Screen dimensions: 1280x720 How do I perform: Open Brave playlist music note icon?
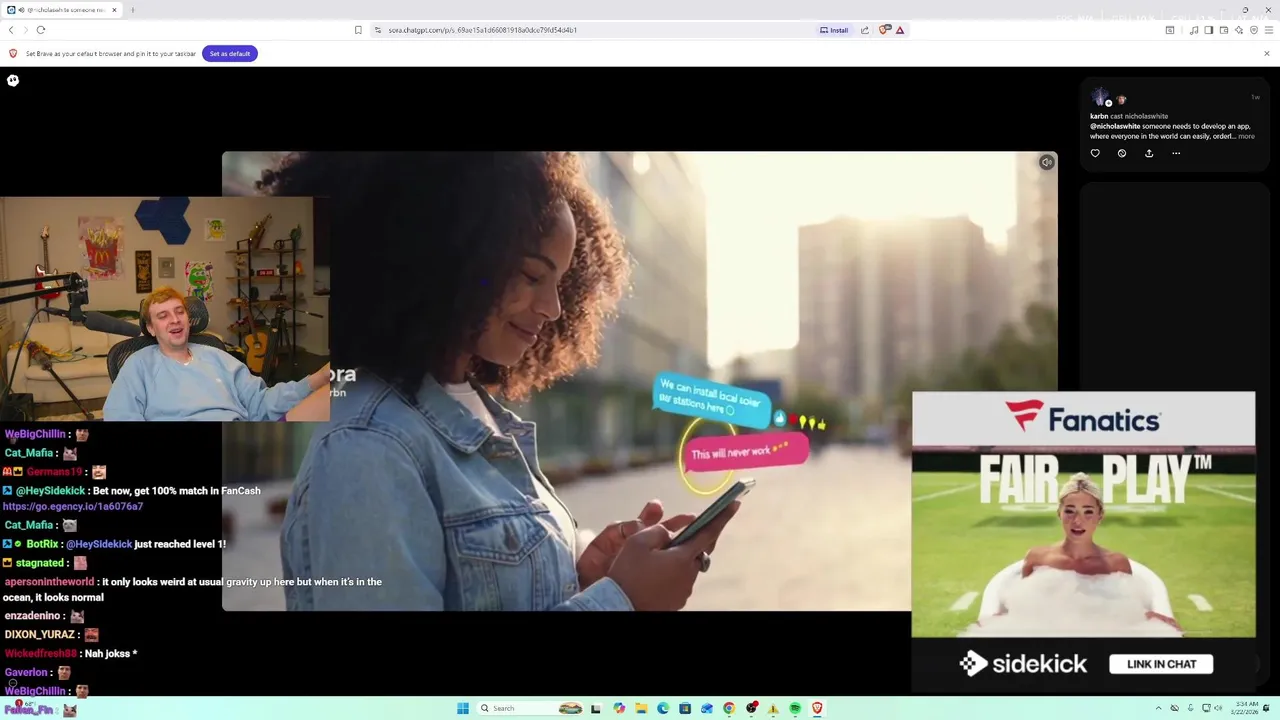tap(1194, 30)
